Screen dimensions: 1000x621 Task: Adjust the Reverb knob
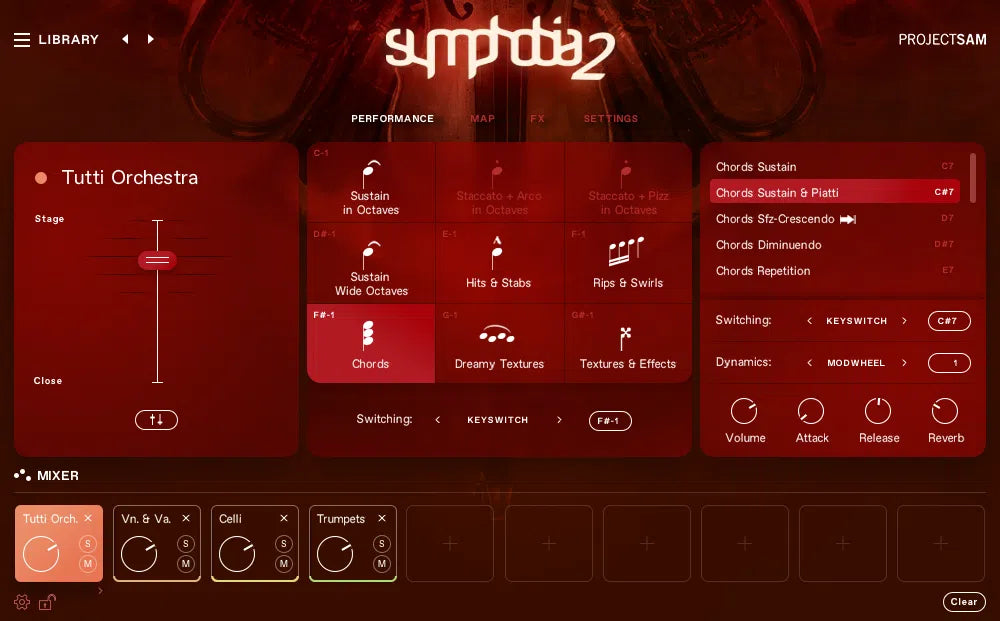tap(945, 410)
